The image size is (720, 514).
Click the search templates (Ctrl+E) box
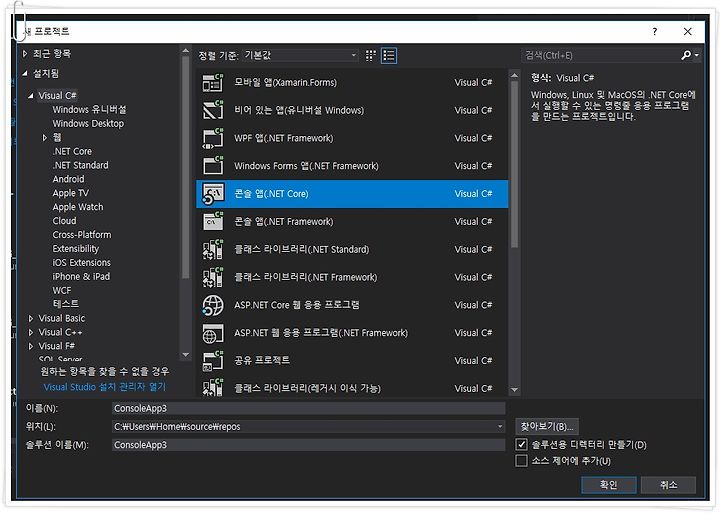tap(600, 56)
